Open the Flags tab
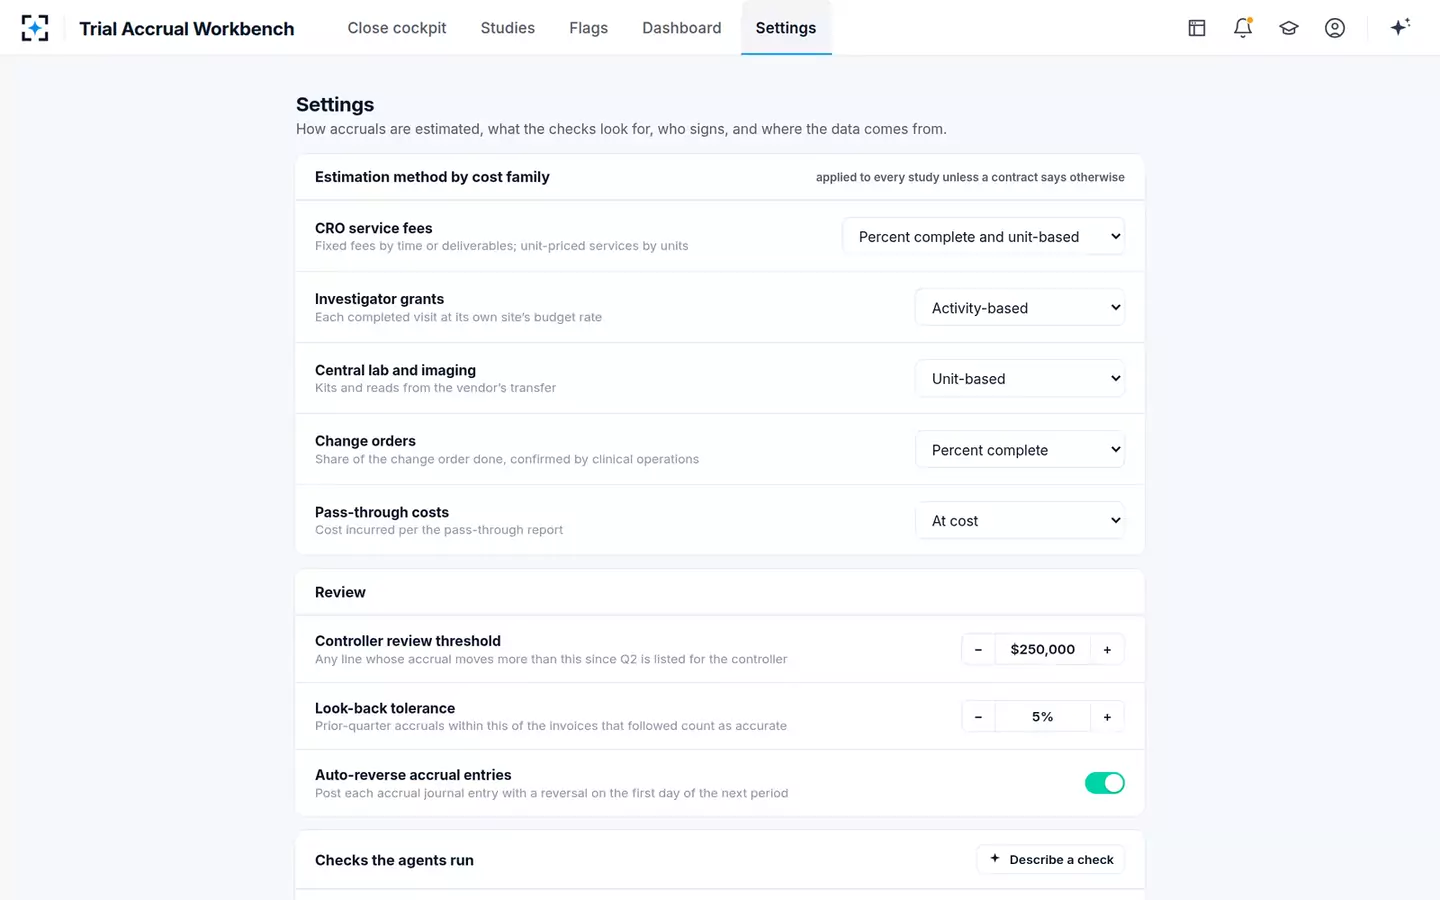 589,28
